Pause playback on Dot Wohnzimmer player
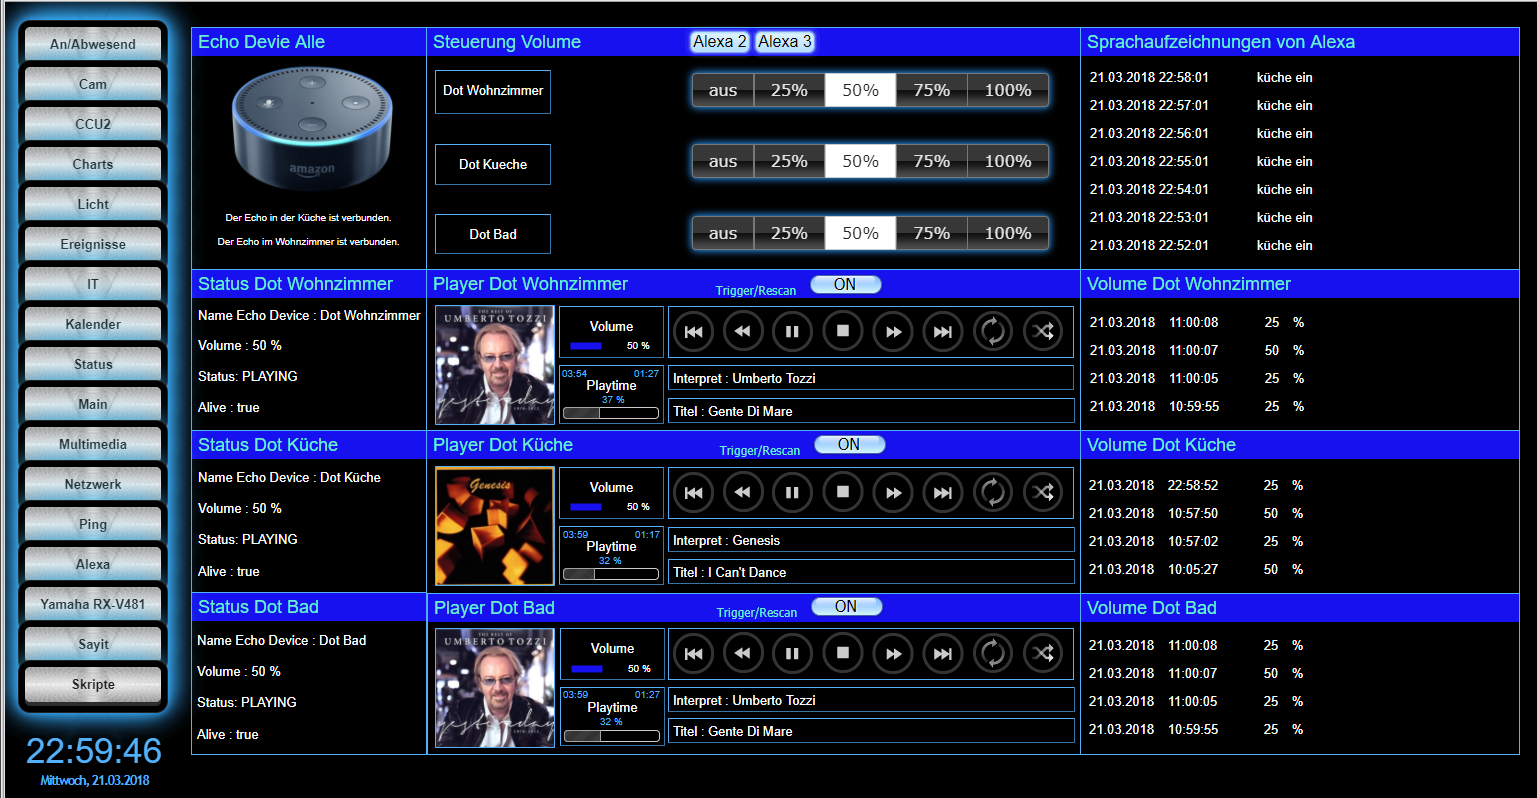Image resolution: width=1537 pixels, height=798 pixels. coord(792,331)
